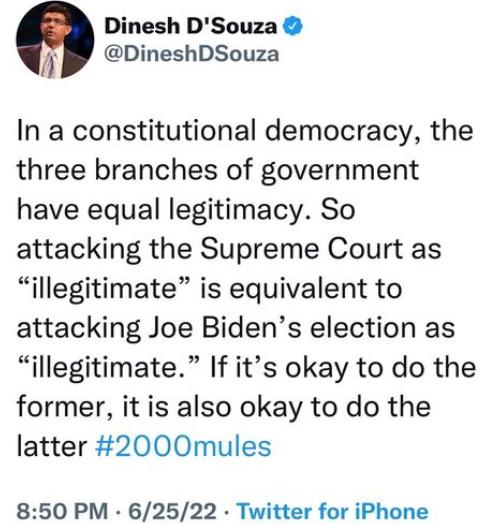Image resolution: width=499 pixels, height=524 pixels.
Task: Open the Dinesh D'Souza display name
Action: [191, 26]
